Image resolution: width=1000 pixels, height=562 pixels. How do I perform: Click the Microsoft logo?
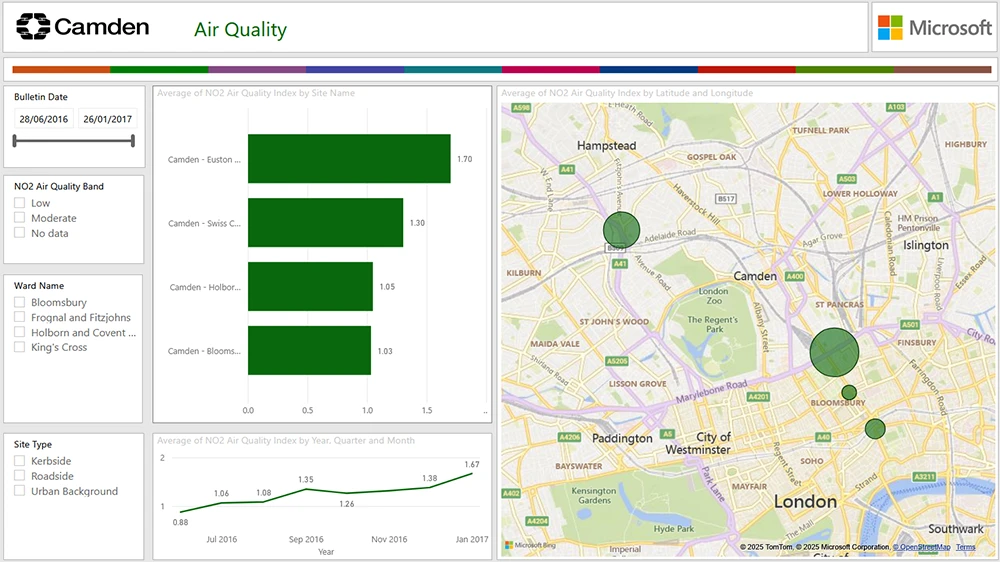934,27
